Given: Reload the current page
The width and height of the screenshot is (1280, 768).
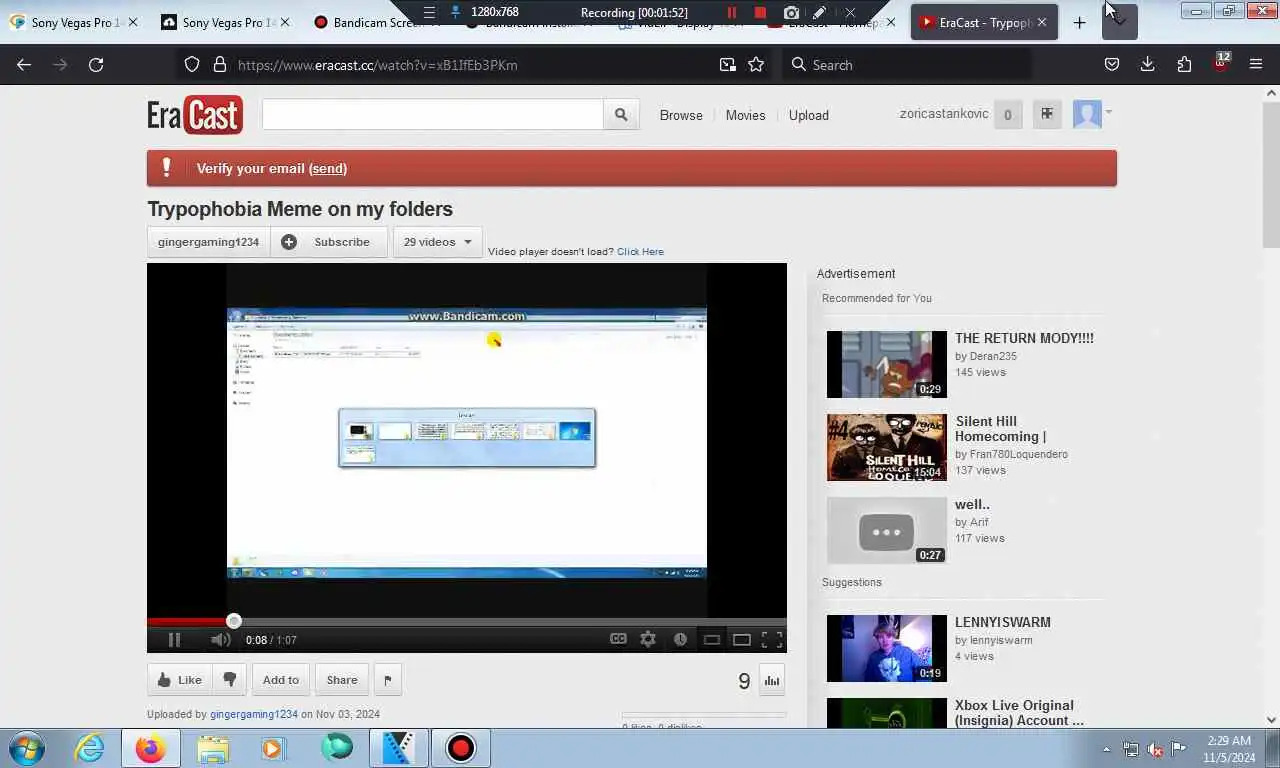Looking at the screenshot, I should pyautogui.click(x=96, y=65).
